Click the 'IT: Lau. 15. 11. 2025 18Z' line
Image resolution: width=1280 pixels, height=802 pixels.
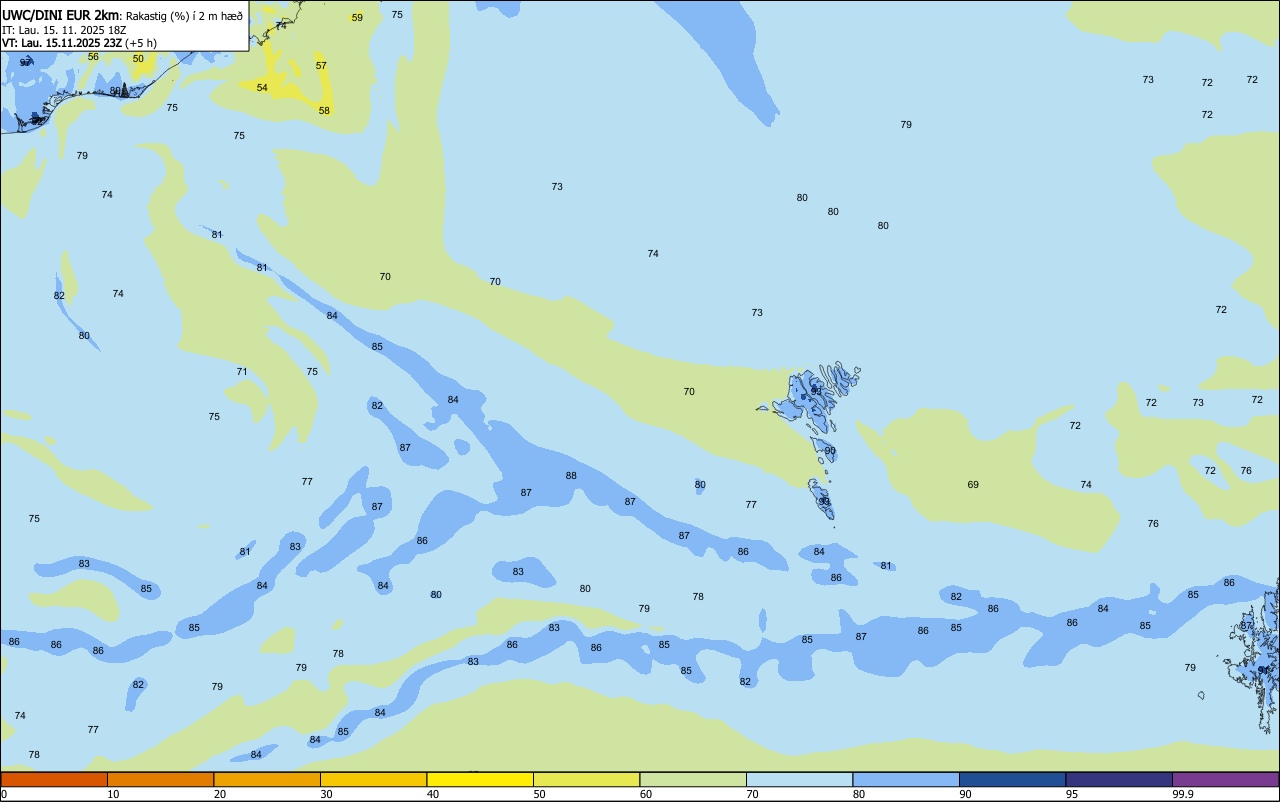64,29
